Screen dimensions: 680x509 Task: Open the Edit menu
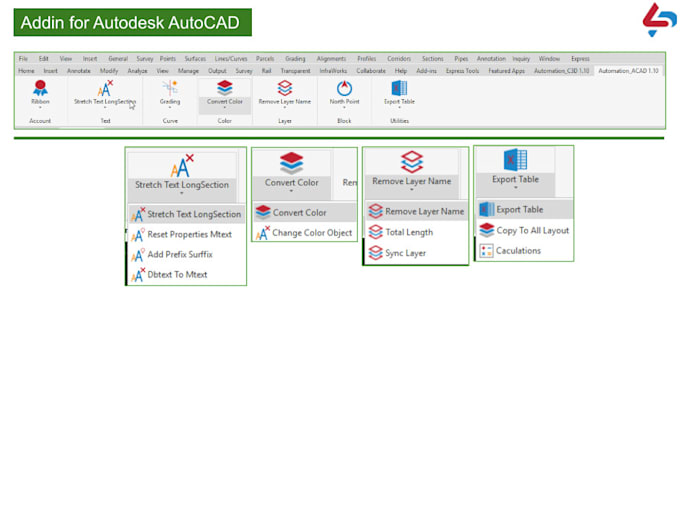[43, 59]
